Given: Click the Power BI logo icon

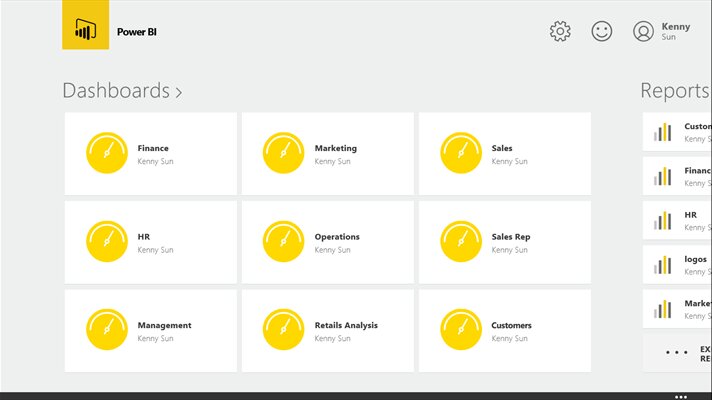Looking at the screenshot, I should (85, 31).
